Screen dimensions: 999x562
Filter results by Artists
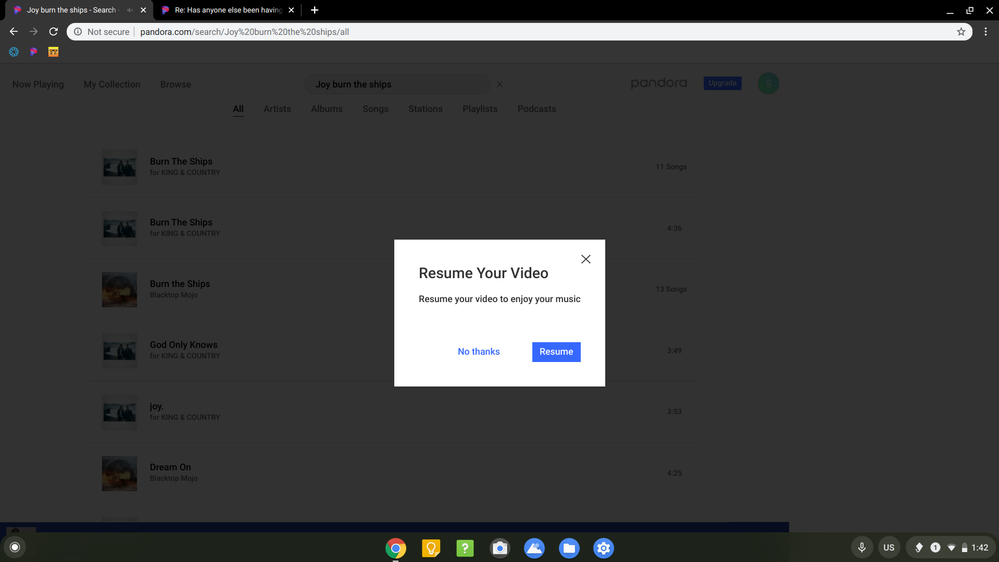coord(277,109)
